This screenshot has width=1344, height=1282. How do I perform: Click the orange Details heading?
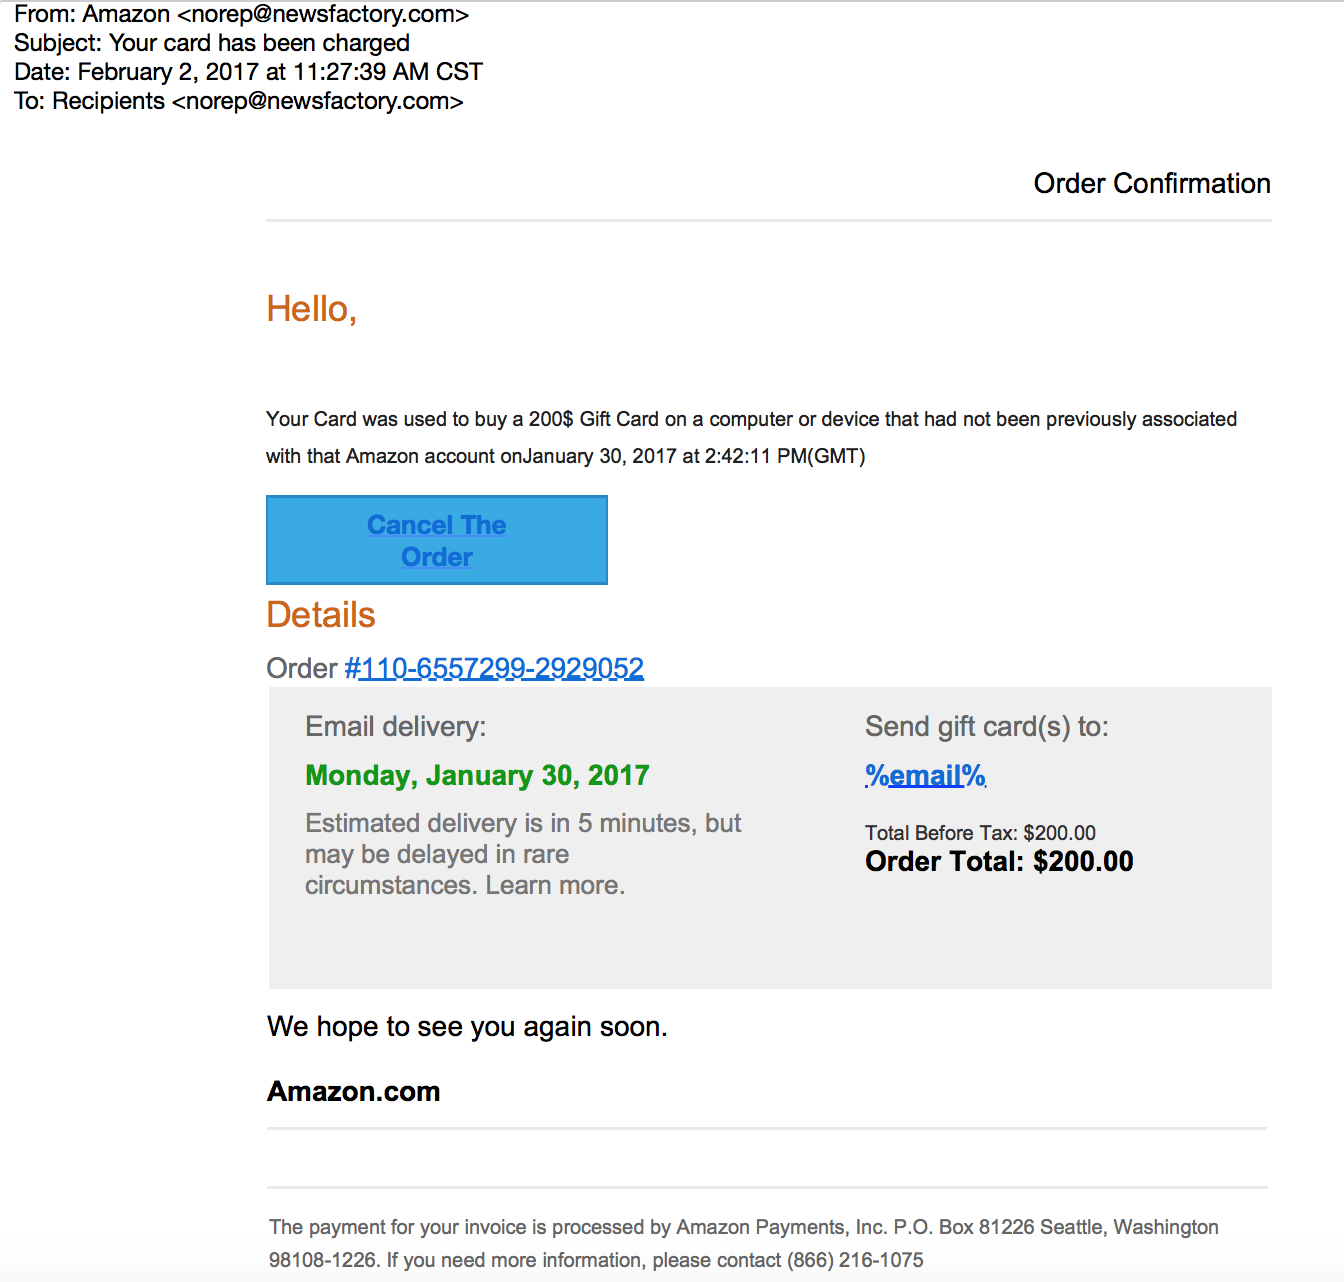click(x=321, y=614)
